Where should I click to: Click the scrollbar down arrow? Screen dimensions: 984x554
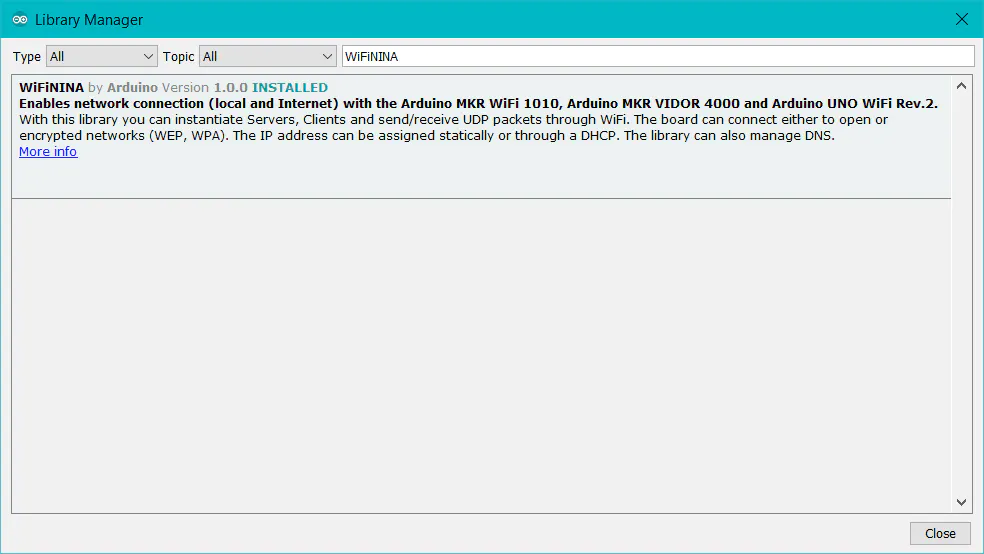click(x=961, y=502)
